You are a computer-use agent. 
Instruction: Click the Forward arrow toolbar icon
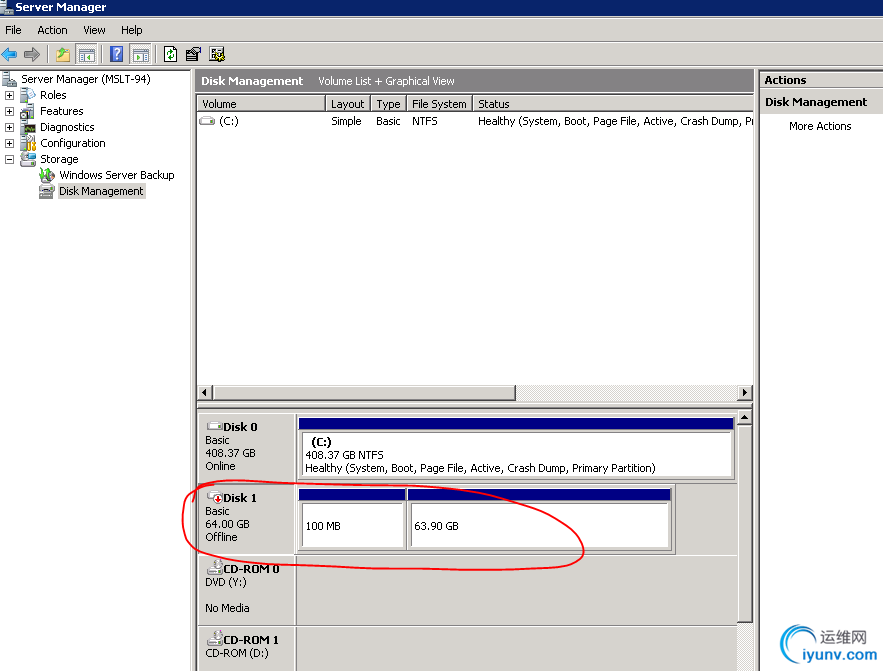point(32,55)
